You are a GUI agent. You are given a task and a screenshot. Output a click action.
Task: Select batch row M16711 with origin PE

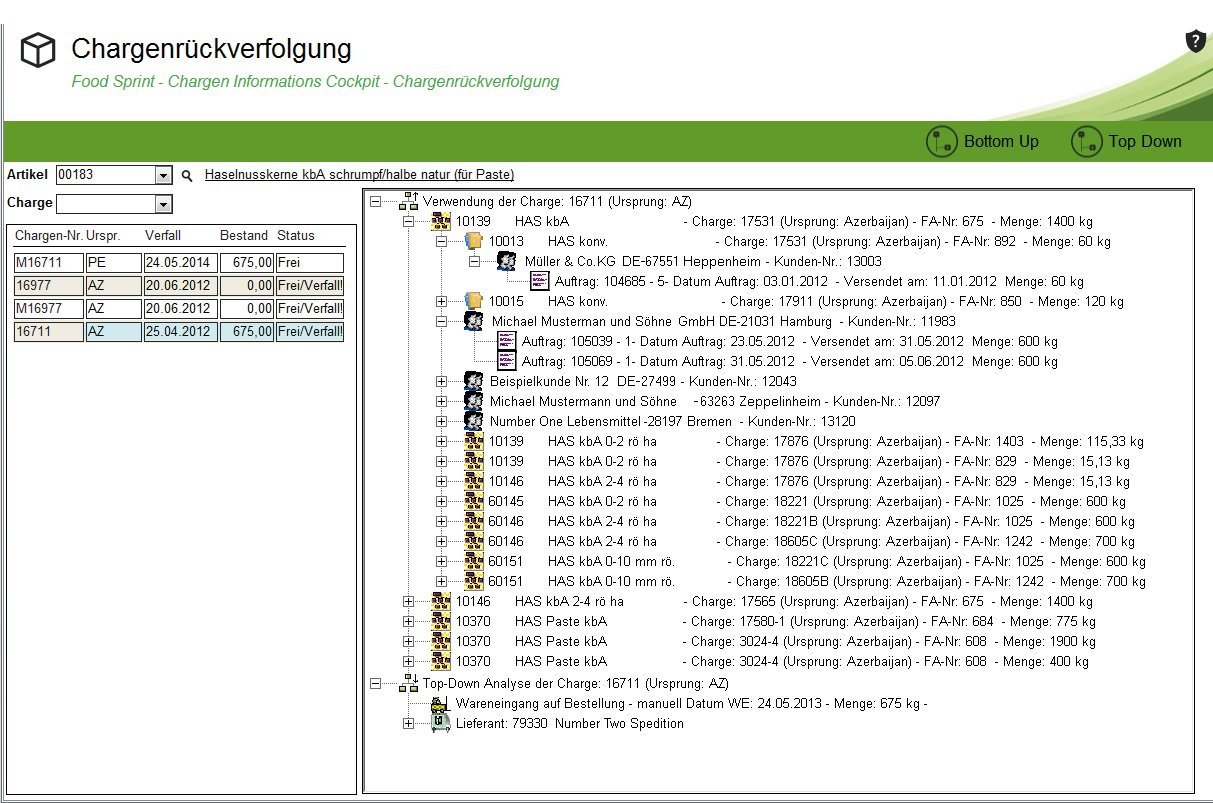pos(48,263)
